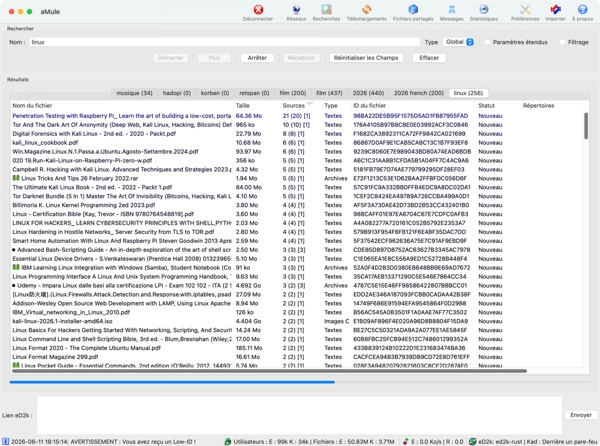Click the Plus button
Viewport: 600px width, 446px height.
[214, 58]
